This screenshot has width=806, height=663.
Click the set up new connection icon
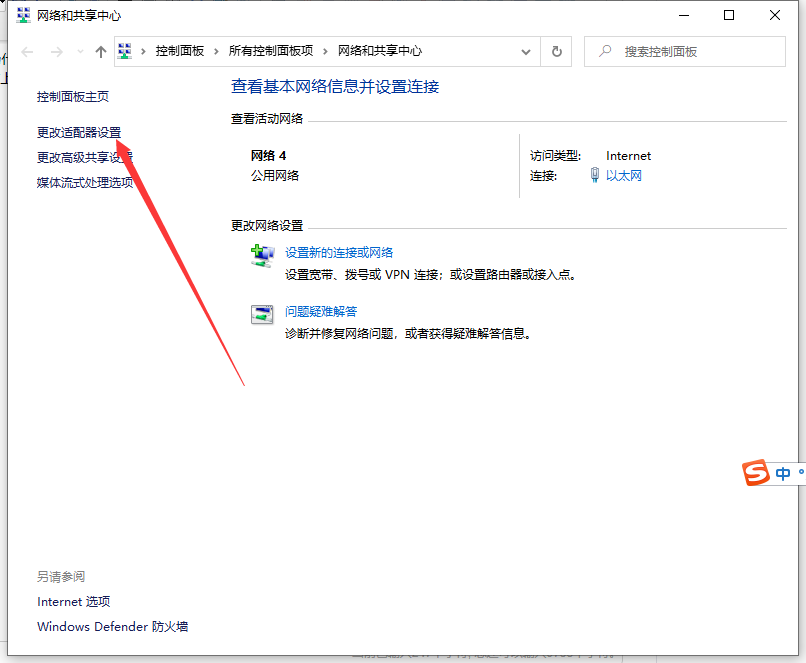tap(262, 257)
